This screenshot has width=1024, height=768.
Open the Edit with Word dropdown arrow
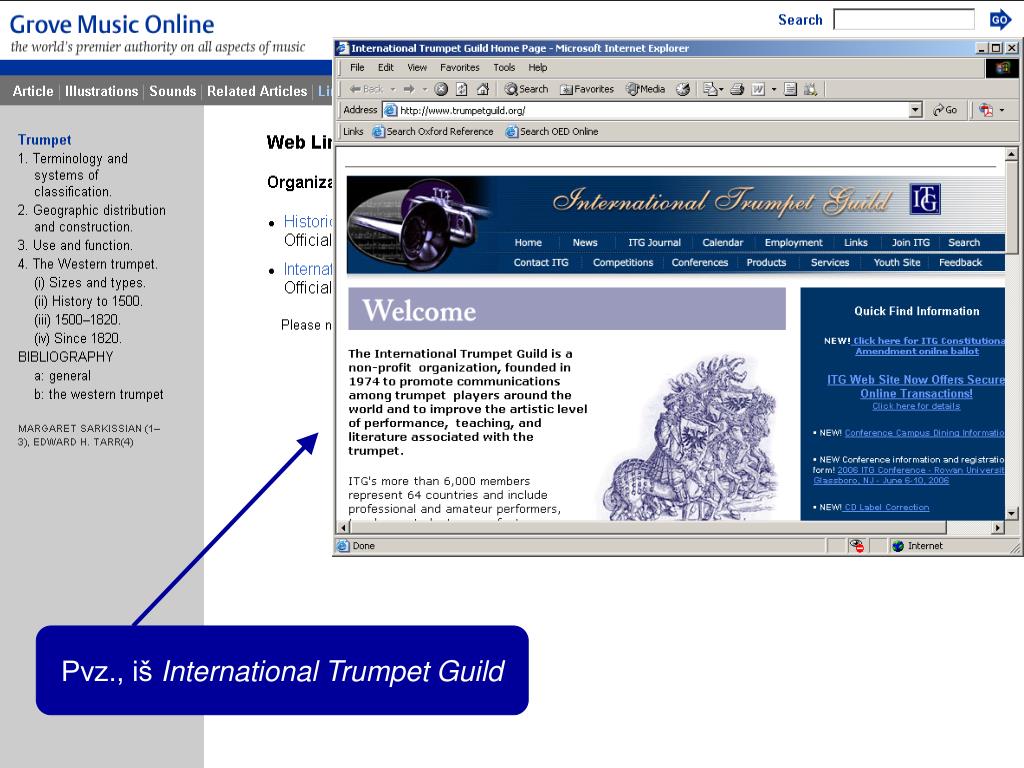[x=774, y=89]
